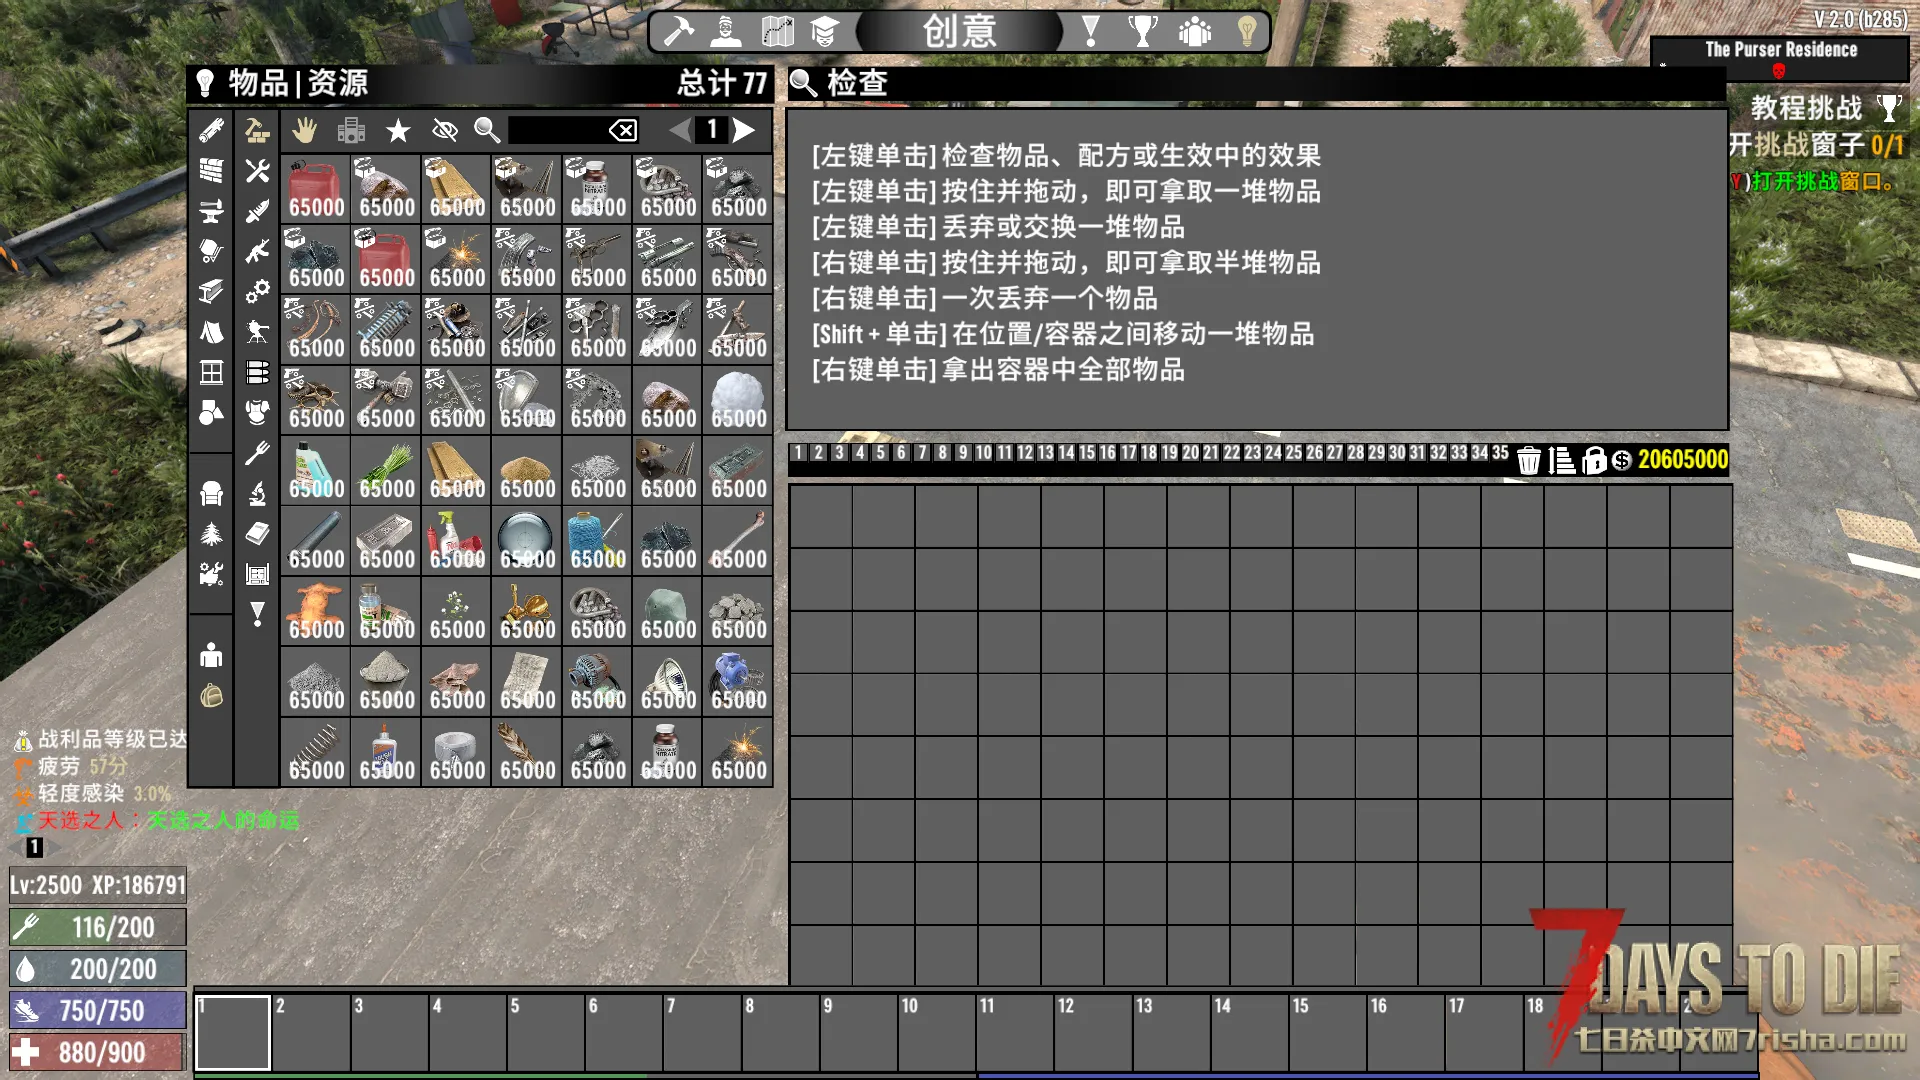This screenshot has width=1920, height=1080.
Task: Open the skills graduation-cap window
Action: 824,31
